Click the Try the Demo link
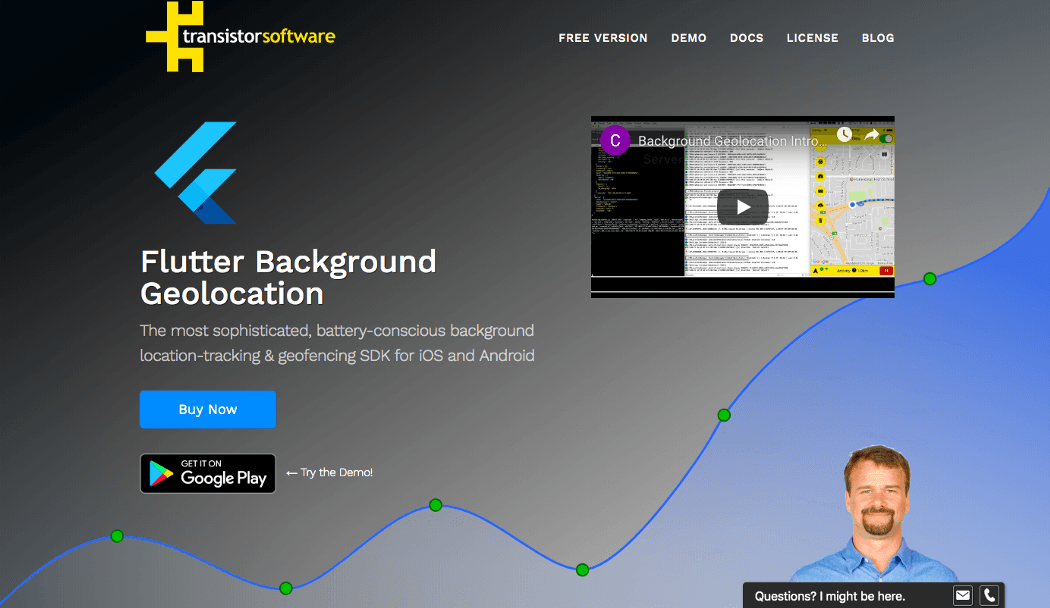Screen dimensions: 1050x608 click(x=335, y=472)
